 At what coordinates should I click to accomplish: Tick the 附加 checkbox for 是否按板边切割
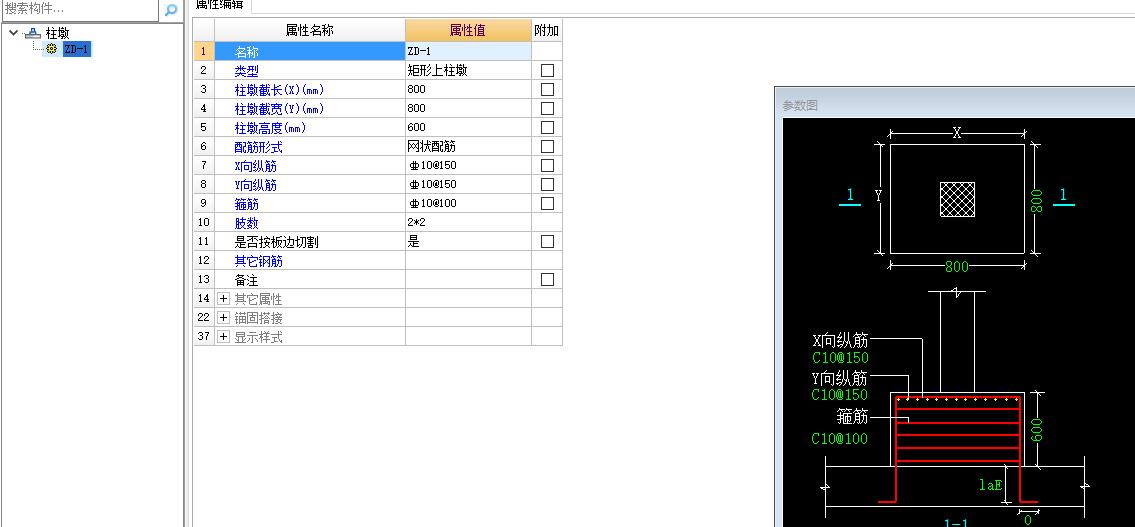click(547, 242)
